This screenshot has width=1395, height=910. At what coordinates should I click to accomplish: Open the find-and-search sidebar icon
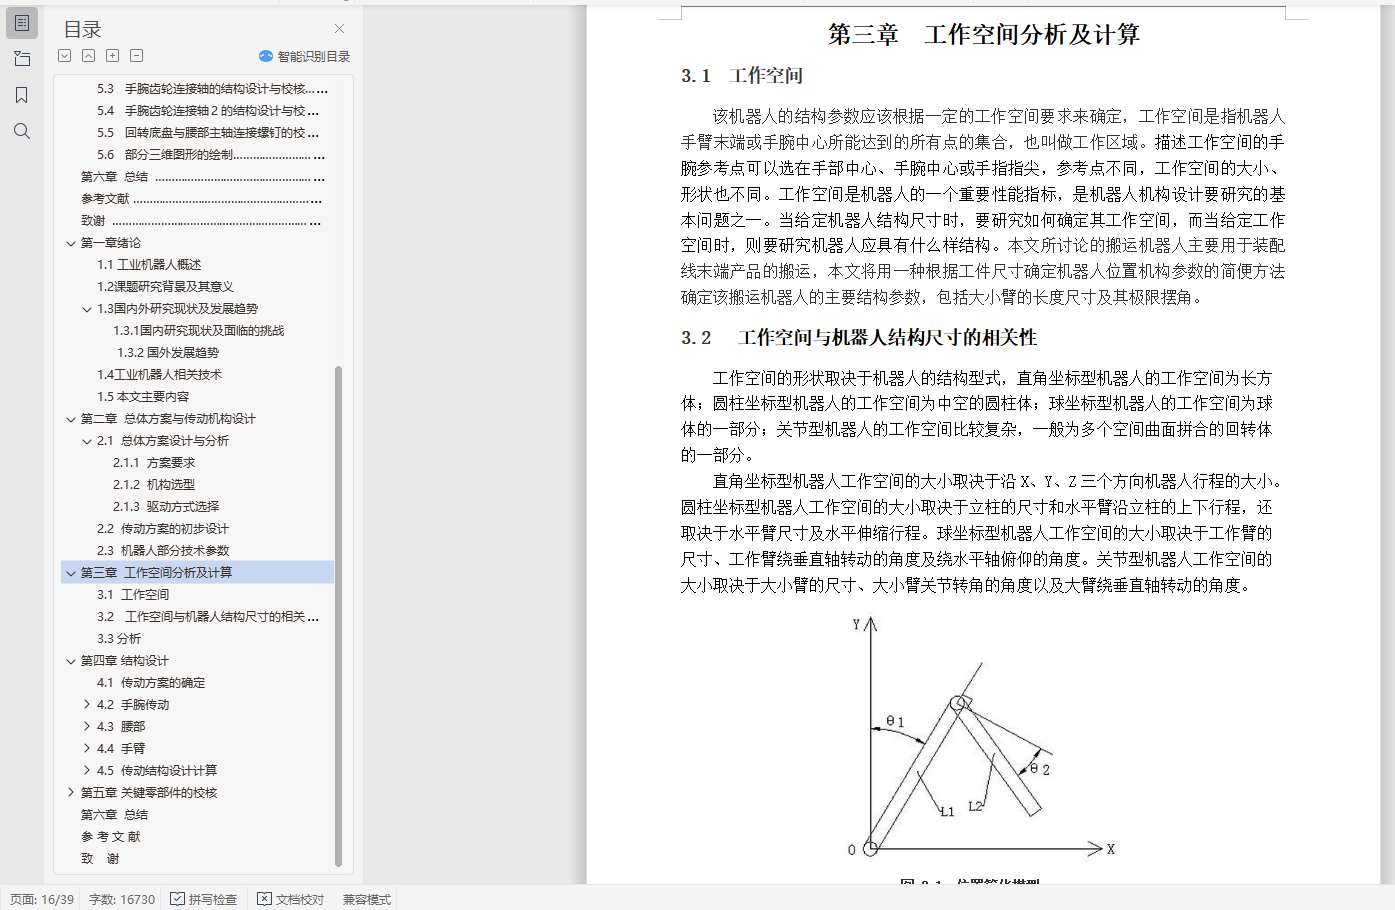(x=22, y=131)
